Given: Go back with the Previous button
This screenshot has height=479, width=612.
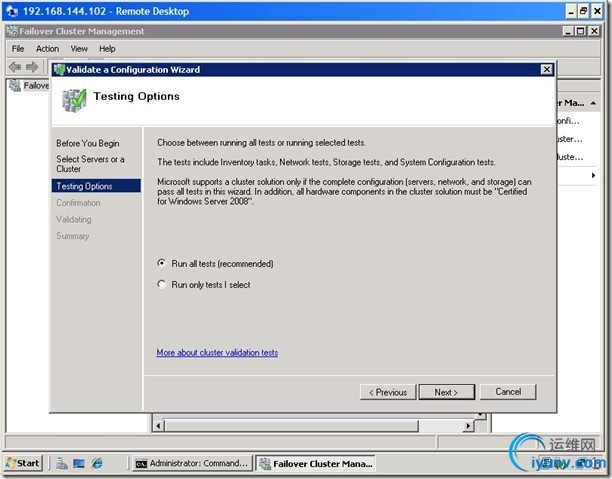Looking at the screenshot, I should pos(388,392).
